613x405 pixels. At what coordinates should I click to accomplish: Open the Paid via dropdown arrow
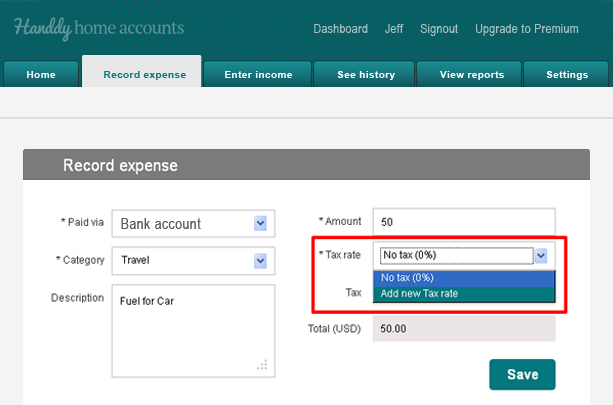coord(260,224)
